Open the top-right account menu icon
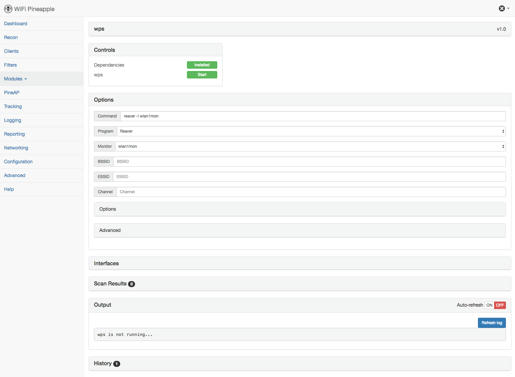This screenshot has height=377, width=515. point(503,8)
